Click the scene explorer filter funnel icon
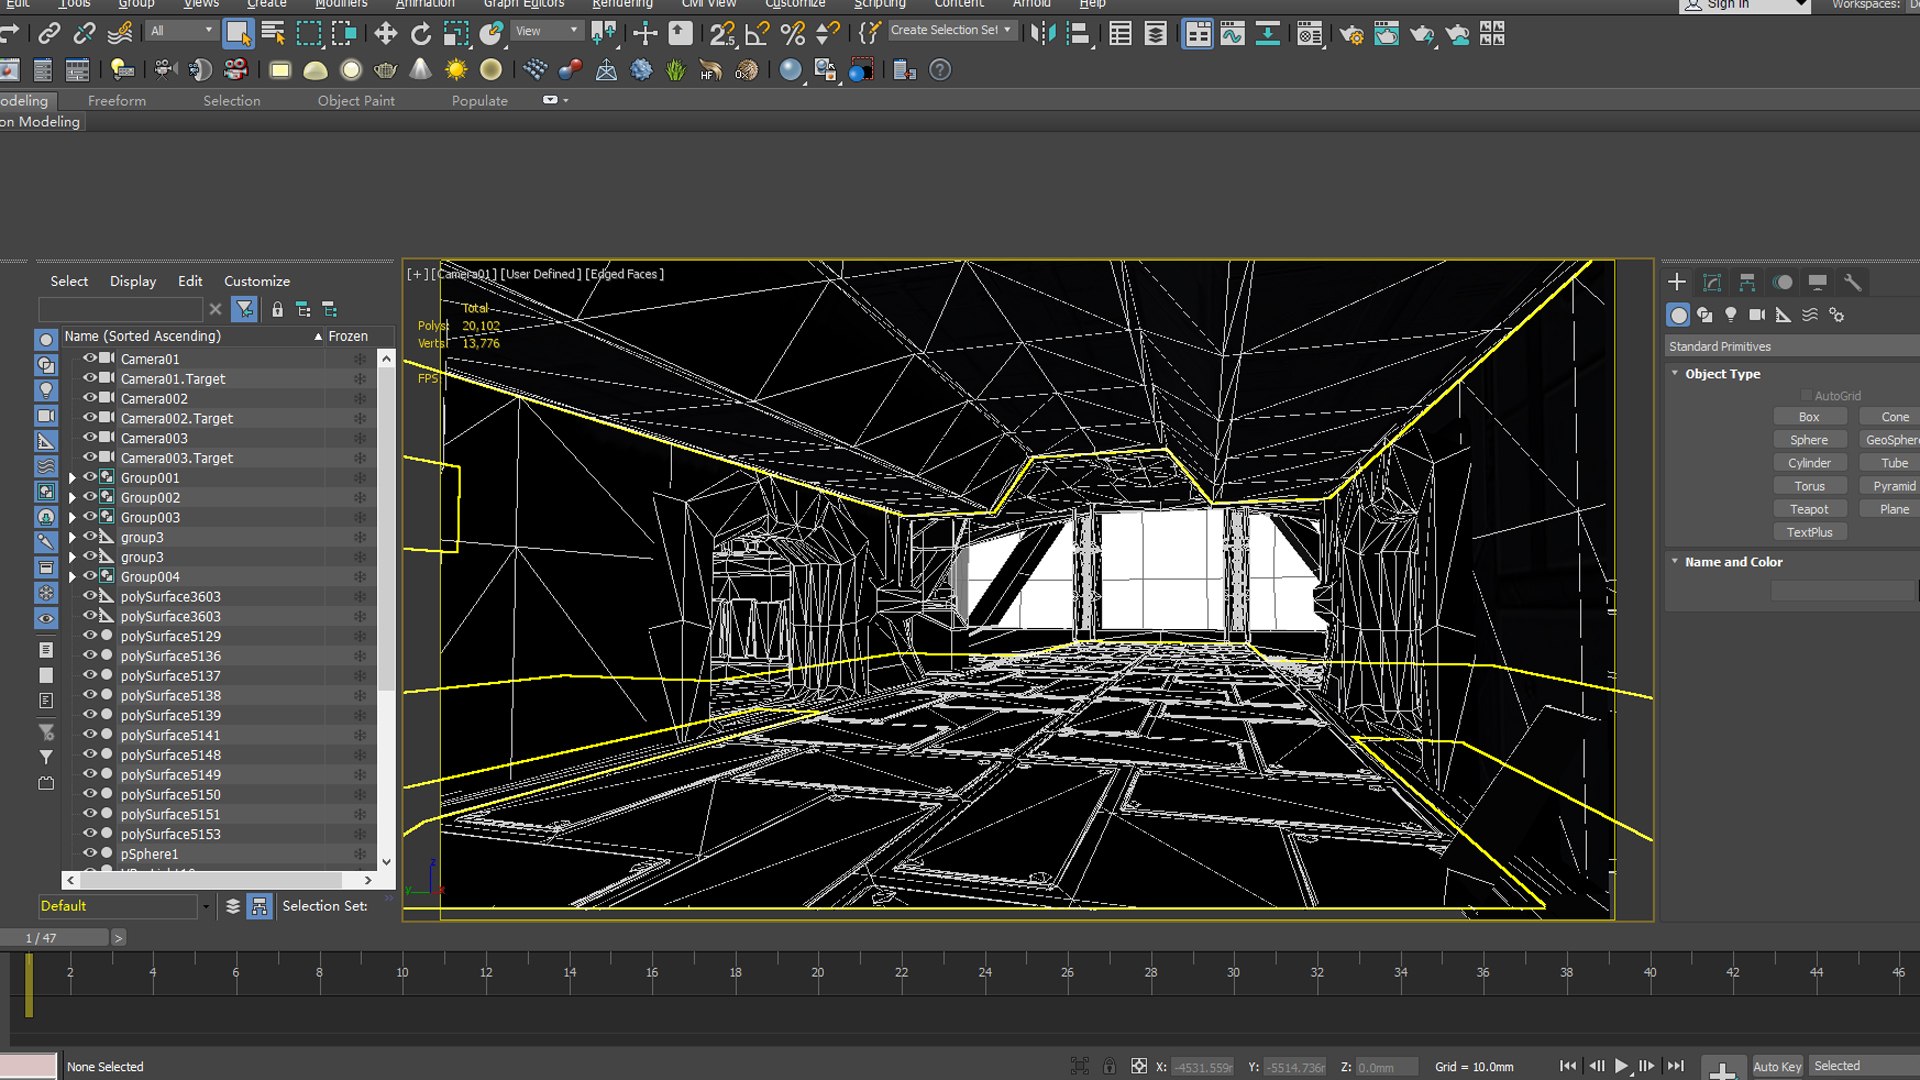The width and height of the screenshot is (1920, 1080). point(244,310)
